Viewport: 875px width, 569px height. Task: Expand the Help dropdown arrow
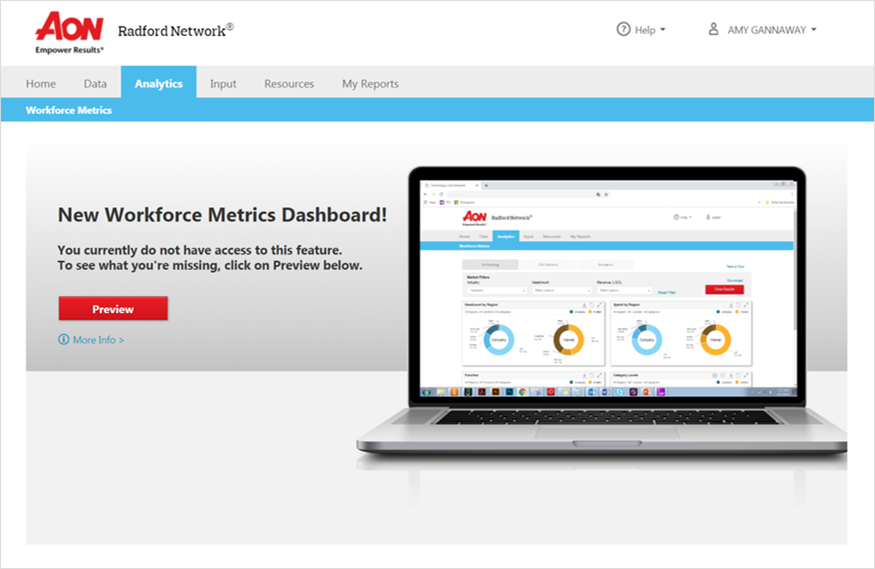(x=663, y=30)
